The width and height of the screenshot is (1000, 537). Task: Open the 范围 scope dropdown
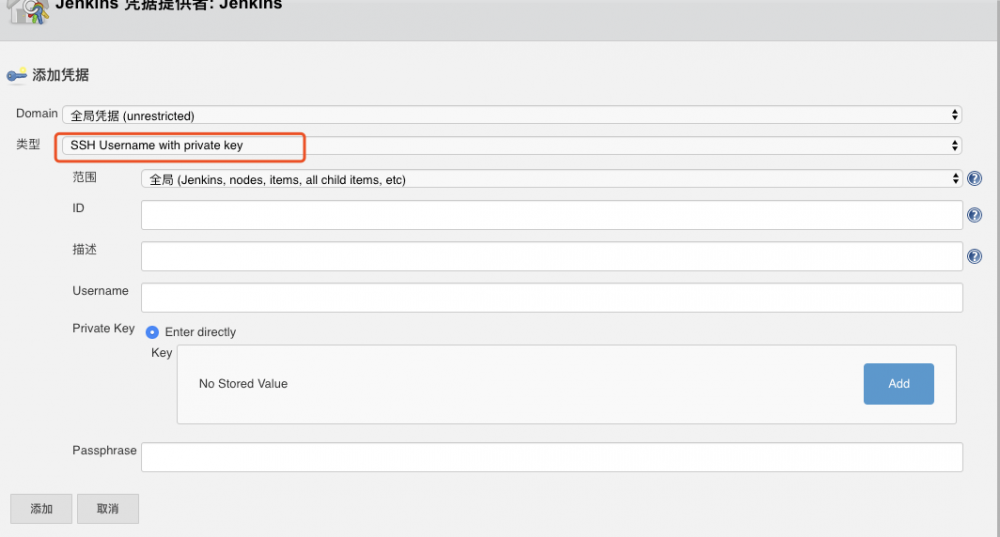click(x=552, y=179)
